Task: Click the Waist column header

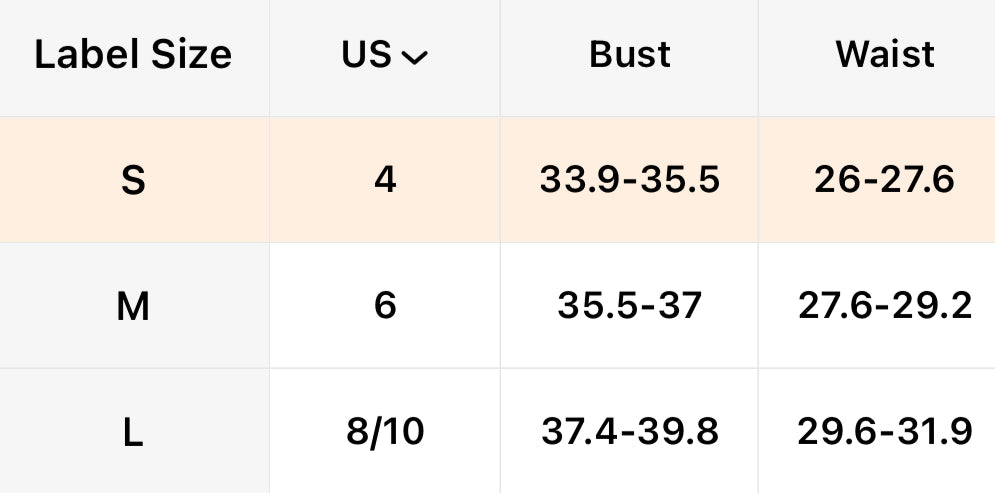Action: pyautogui.click(x=885, y=55)
